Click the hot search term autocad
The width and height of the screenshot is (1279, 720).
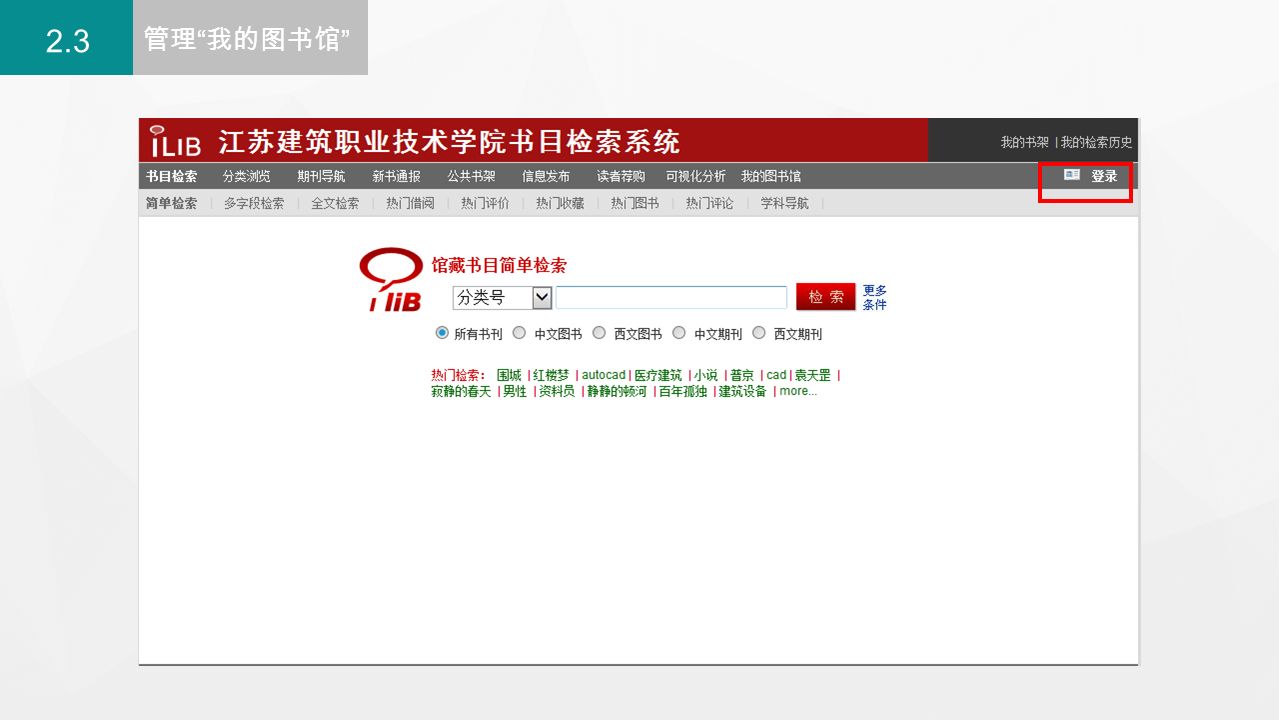tap(604, 376)
